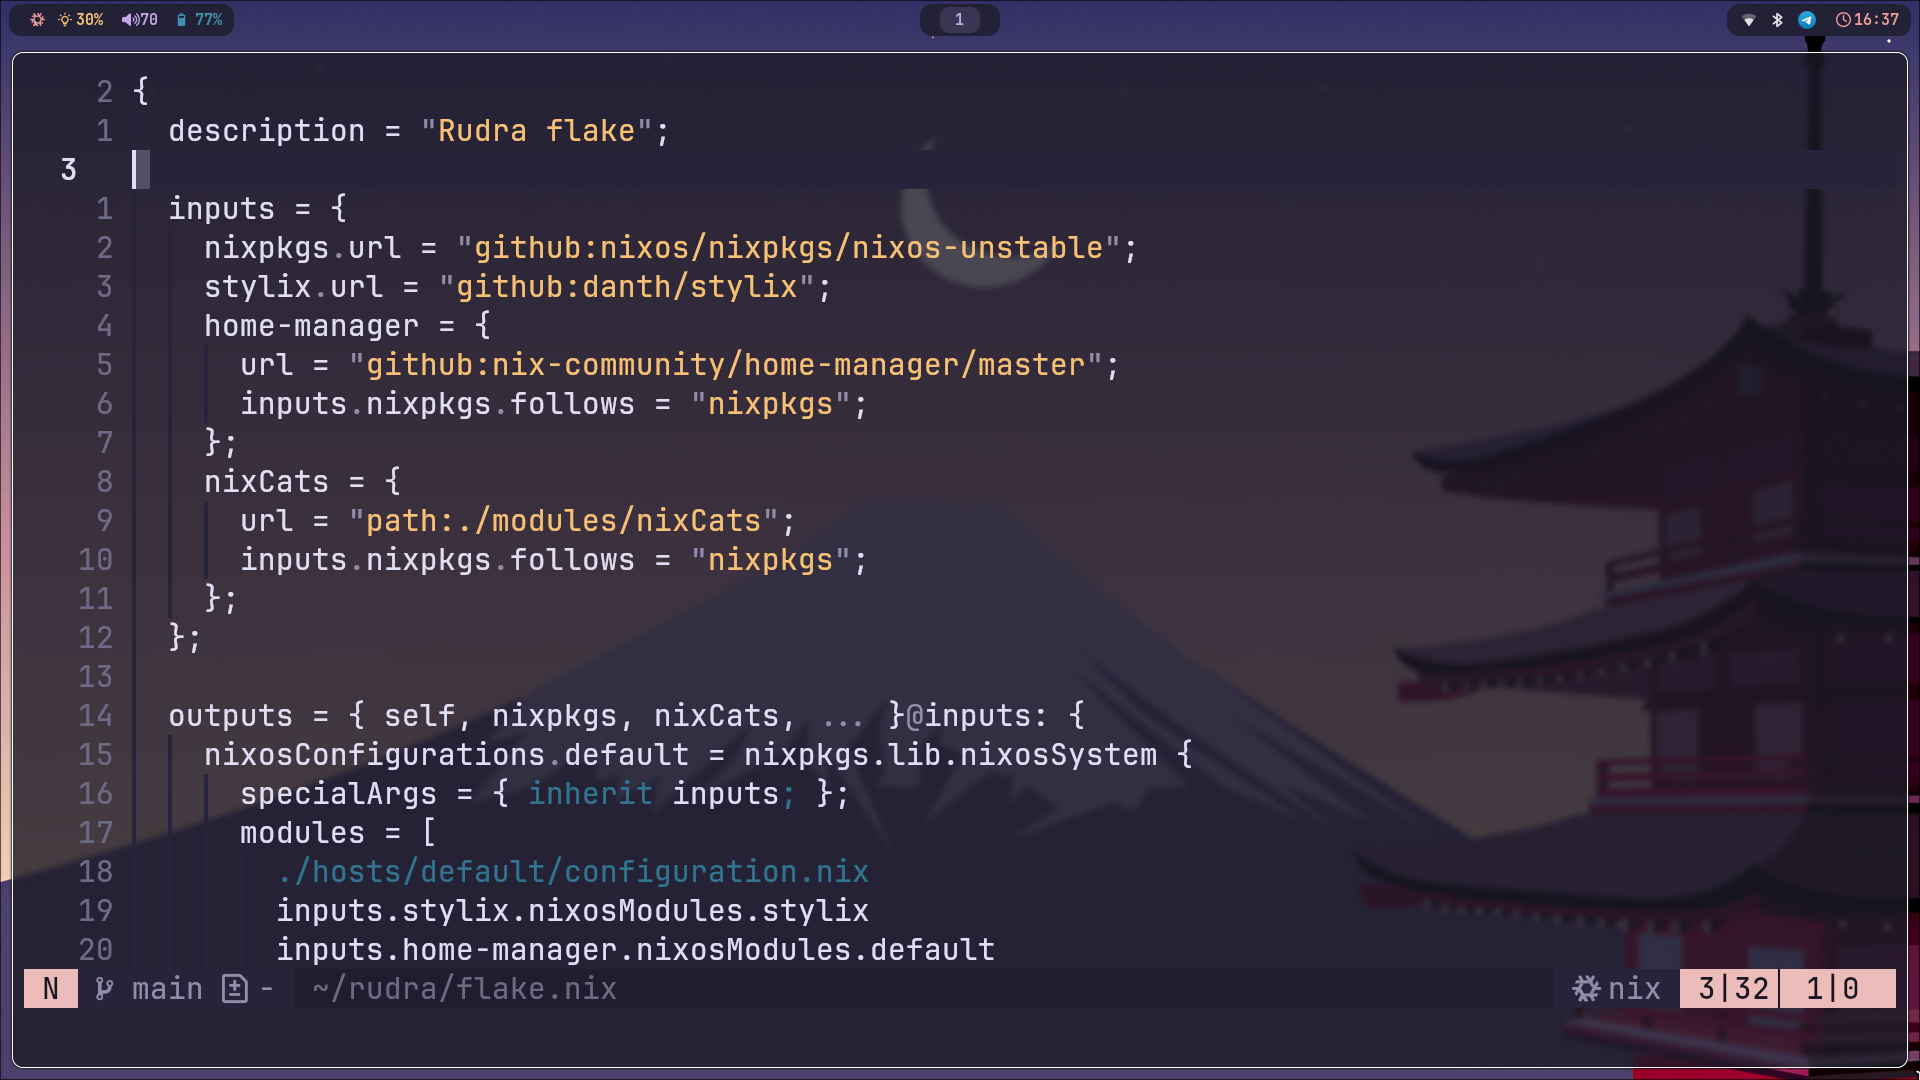Open the Telegram tray icon
The width and height of the screenshot is (1920, 1080).
coord(1807,19)
